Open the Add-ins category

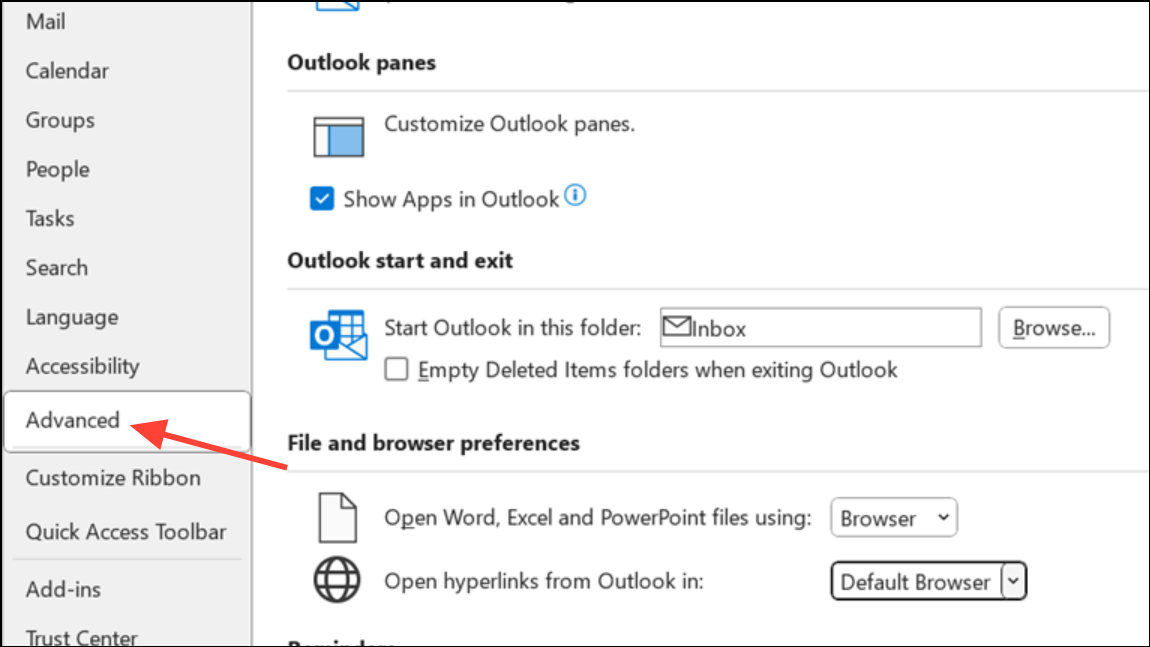click(63, 590)
